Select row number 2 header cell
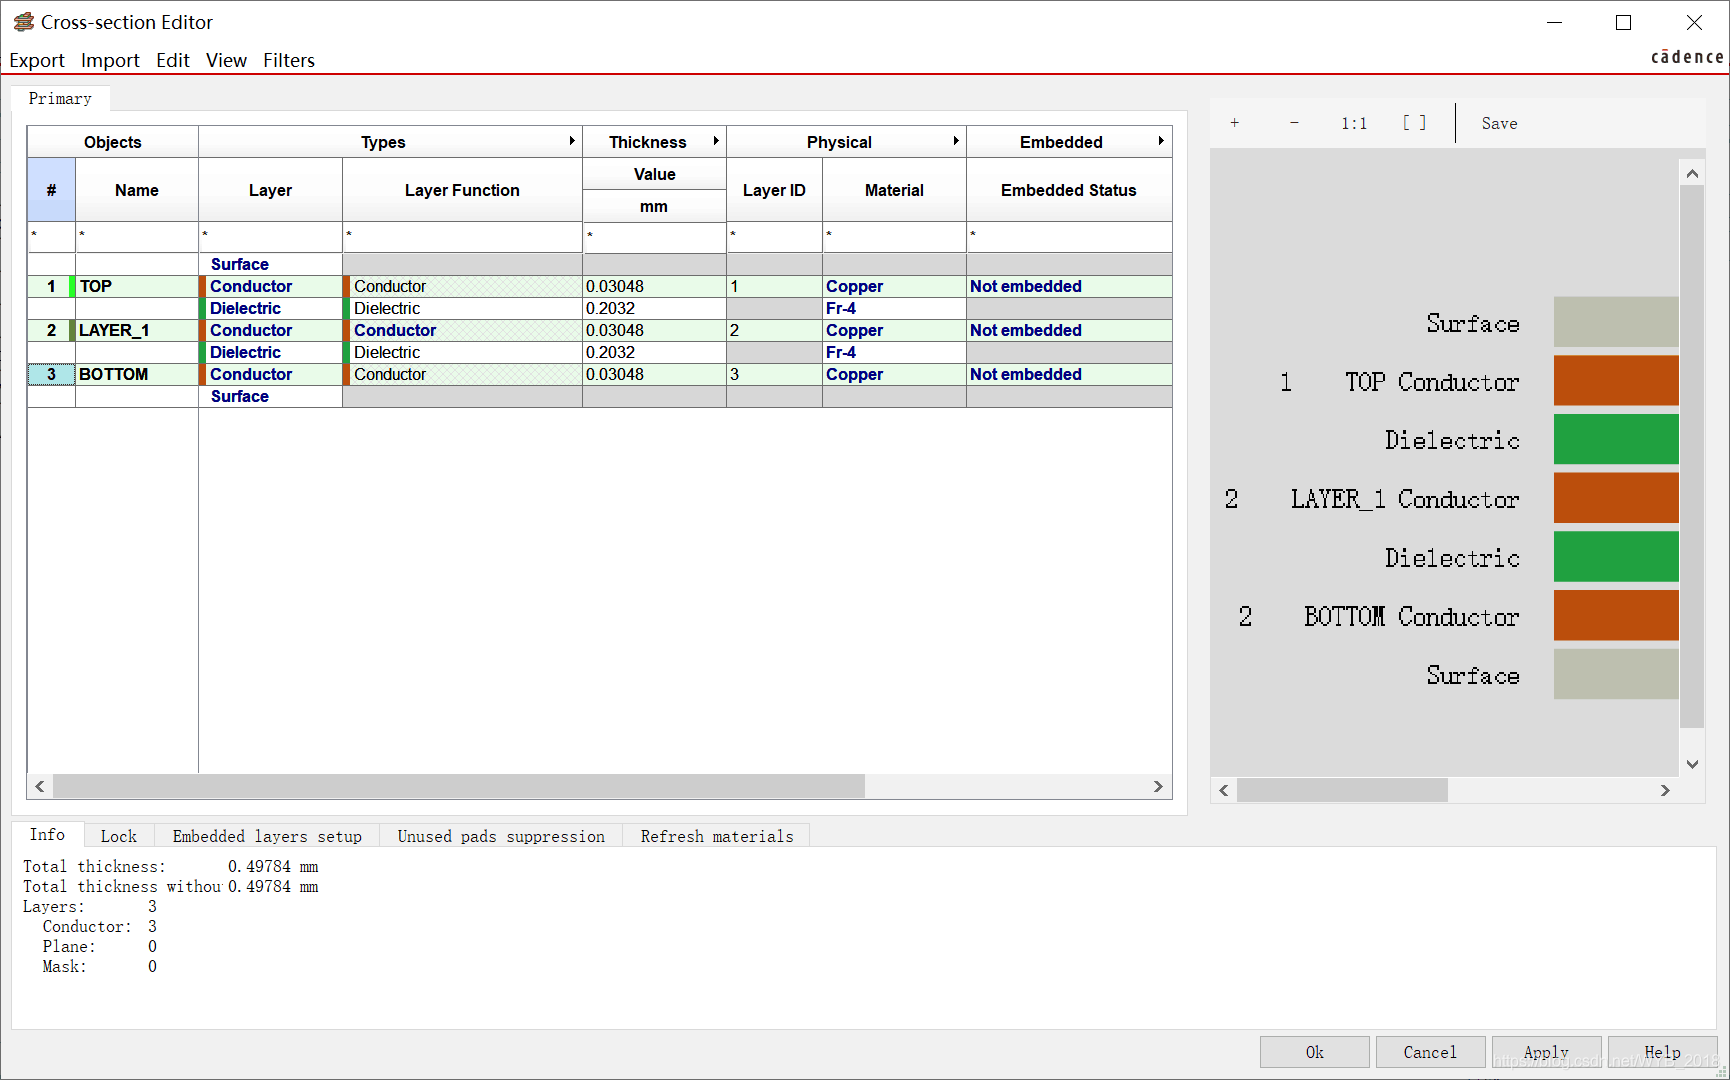Screen dimensions: 1730x1080 (51, 330)
